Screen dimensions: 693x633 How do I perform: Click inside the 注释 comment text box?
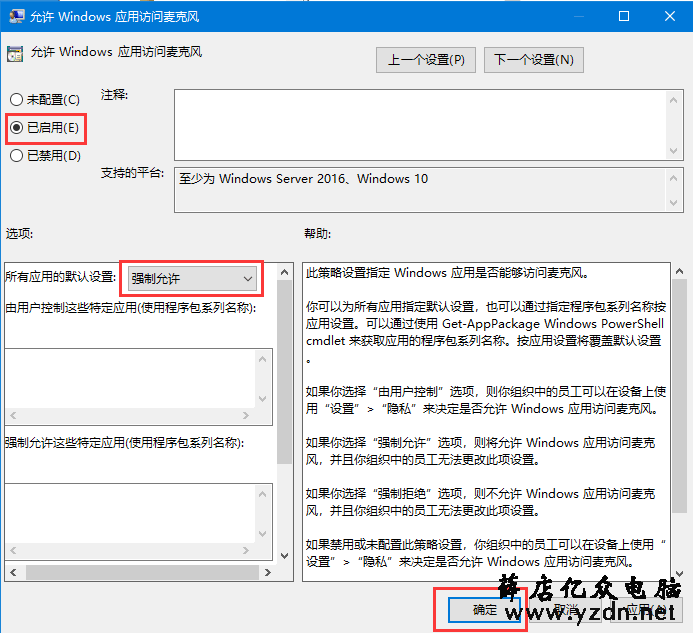420,125
